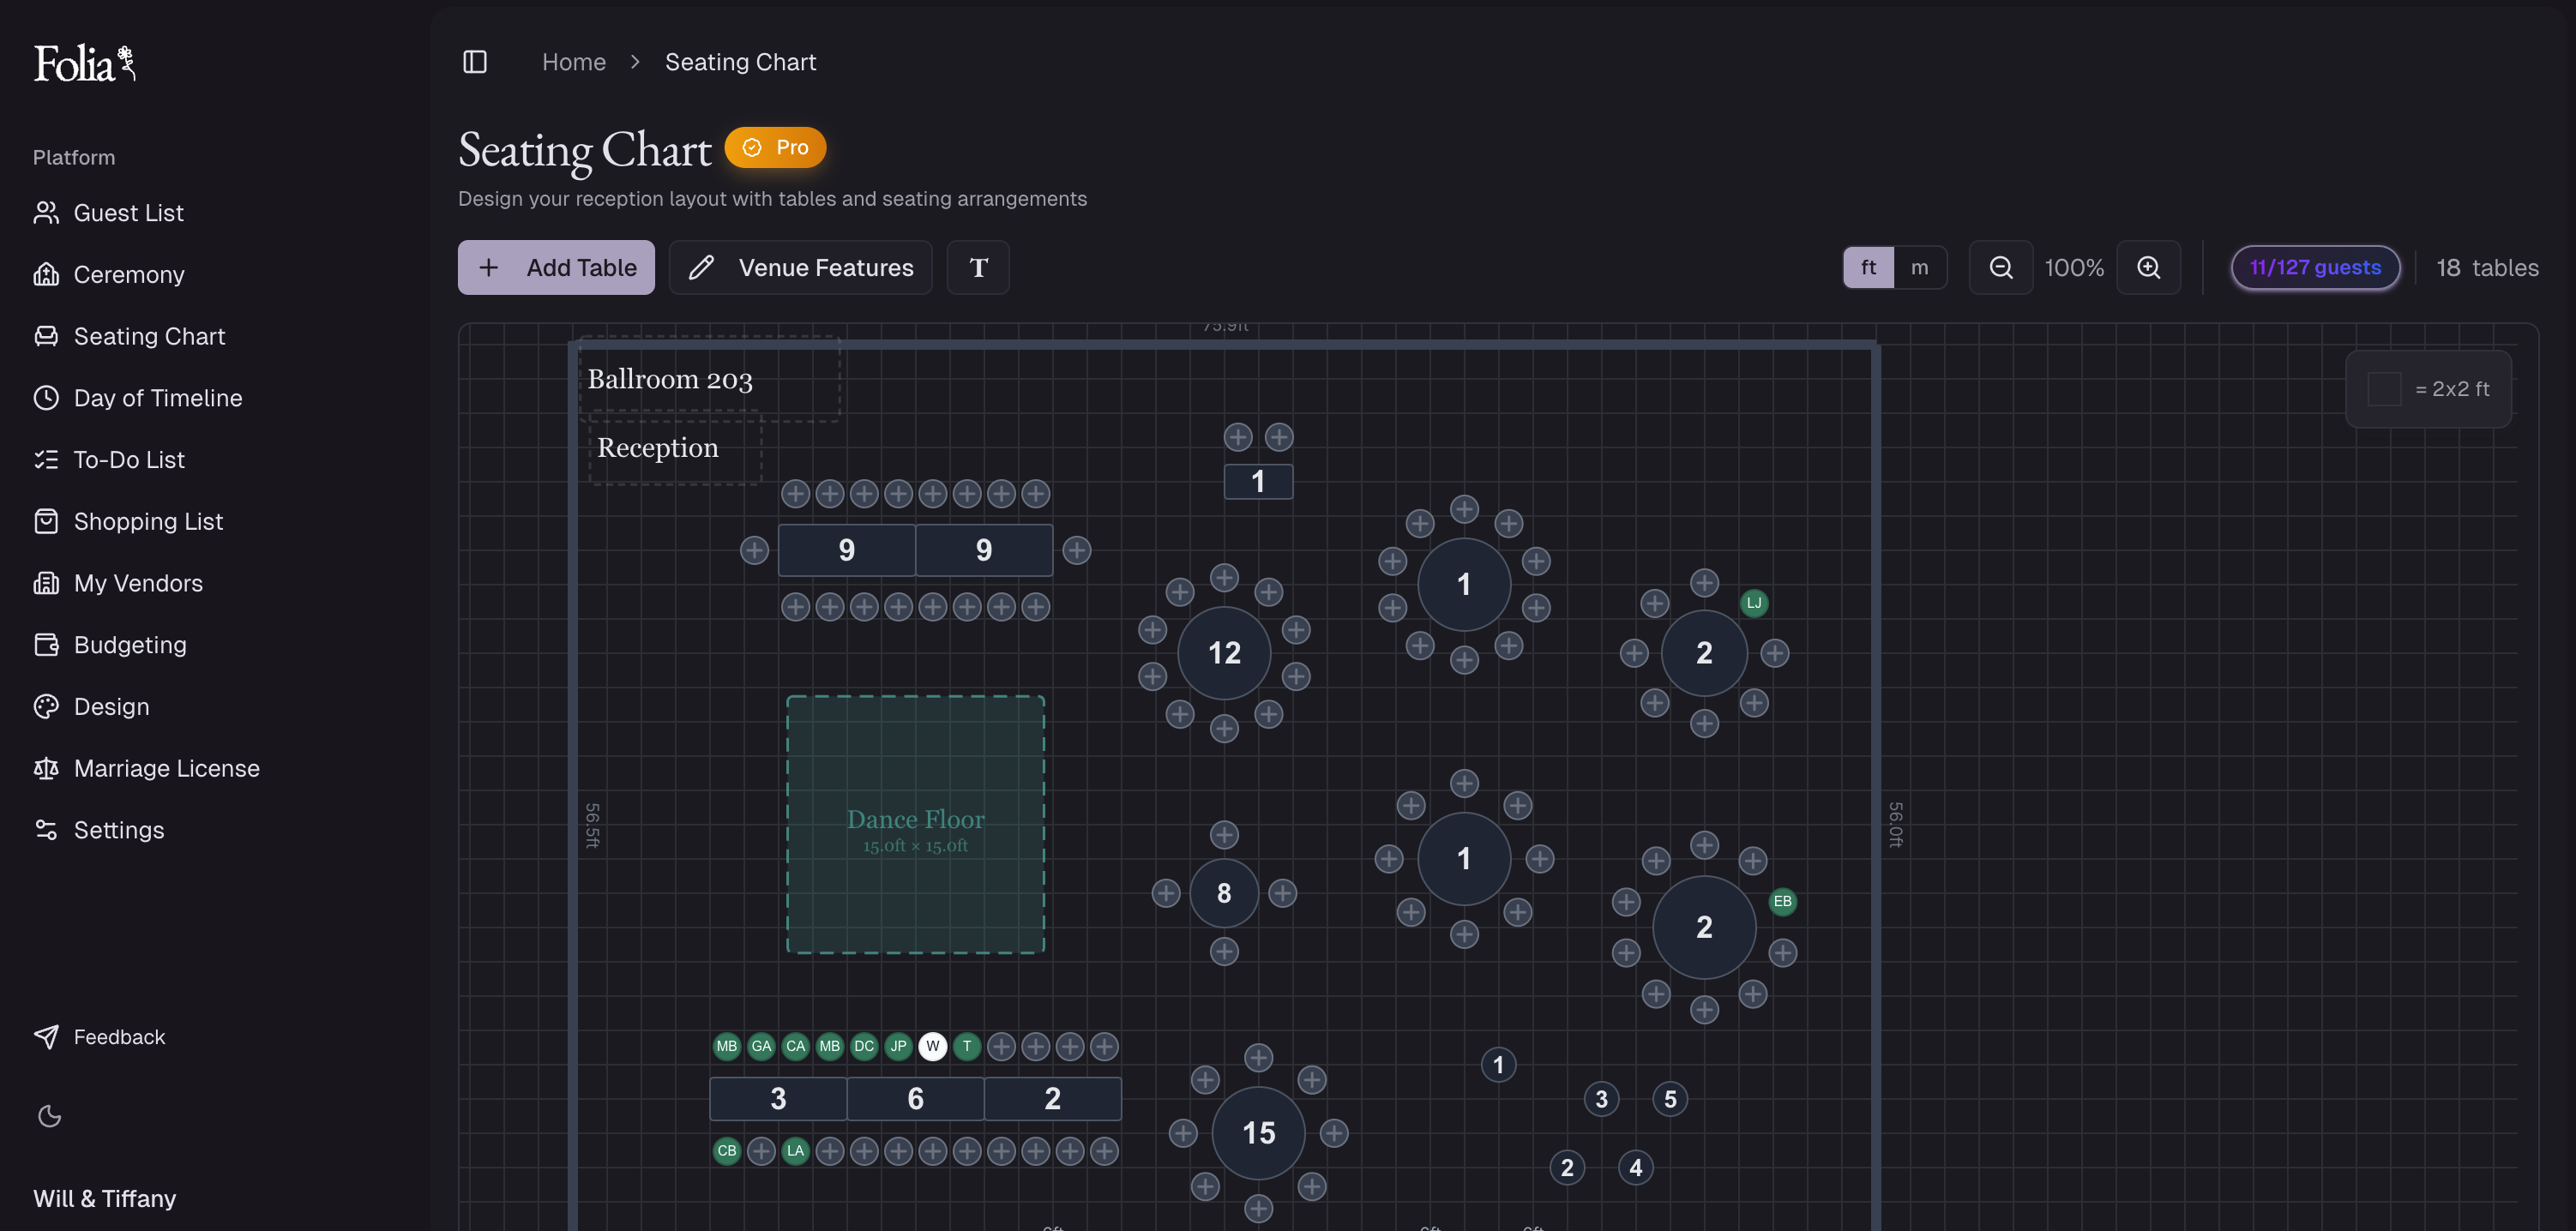This screenshot has width=2576, height=1231.
Task: Select the text label tool T
Action: click(x=978, y=267)
